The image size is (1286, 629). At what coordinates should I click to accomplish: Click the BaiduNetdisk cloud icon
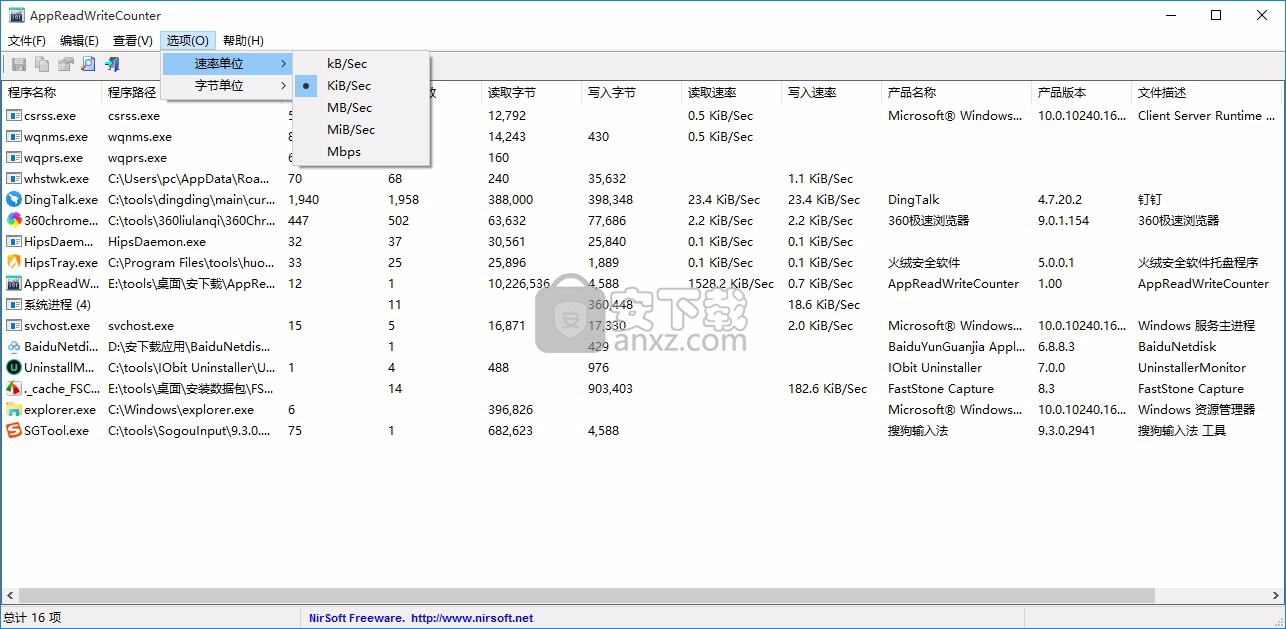coord(14,347)
